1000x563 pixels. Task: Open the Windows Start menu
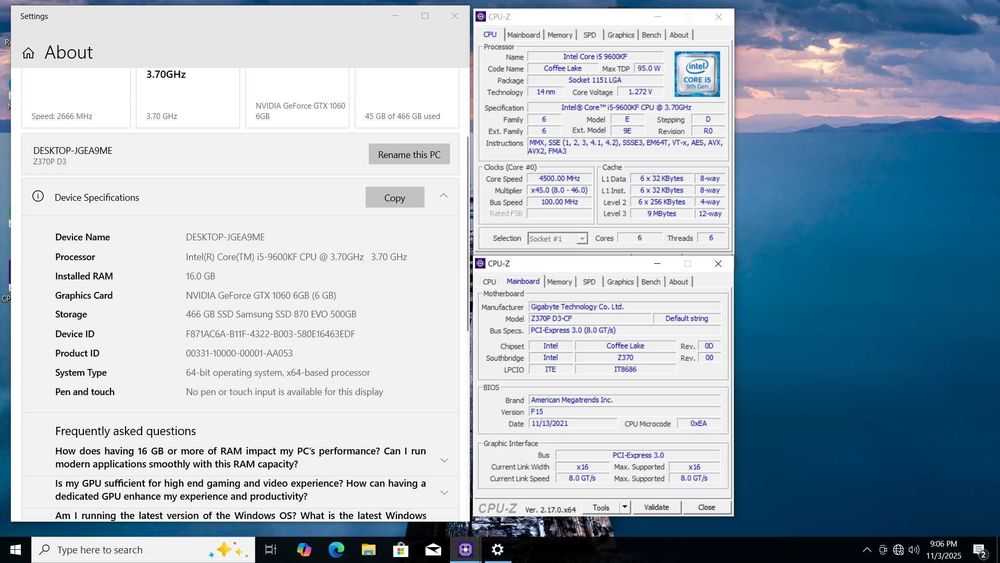click(x=15, y=550)
